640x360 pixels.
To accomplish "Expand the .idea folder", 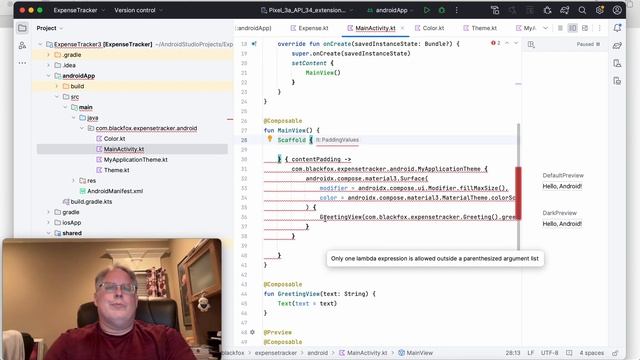I will pyautogui.click(x=49, y=65).
